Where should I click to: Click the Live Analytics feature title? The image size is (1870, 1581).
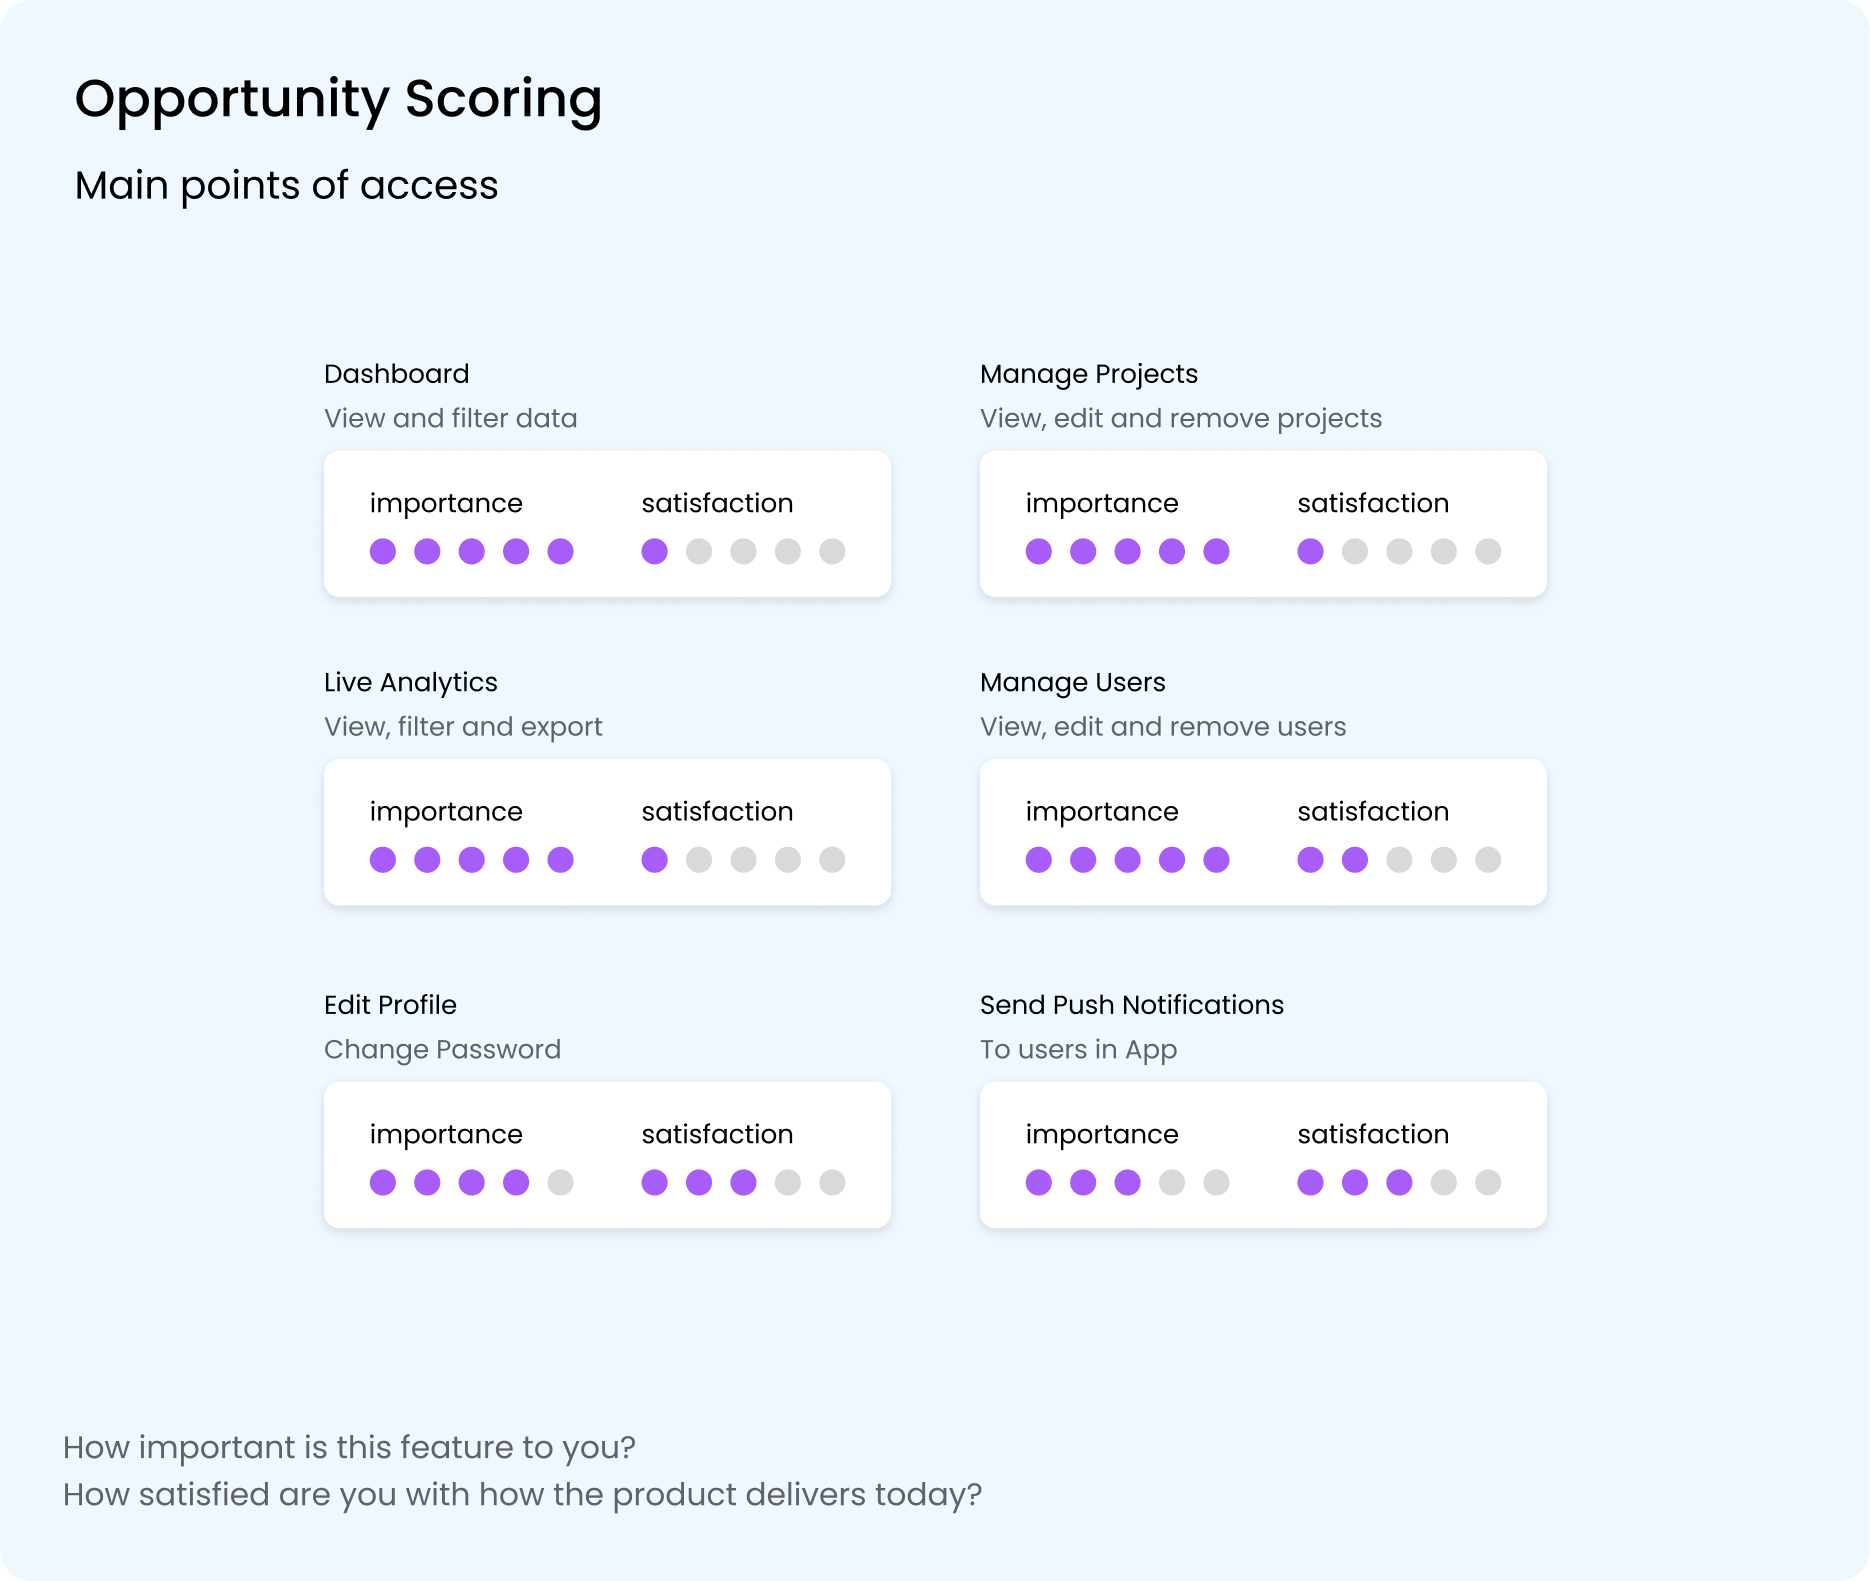point(410,683)
